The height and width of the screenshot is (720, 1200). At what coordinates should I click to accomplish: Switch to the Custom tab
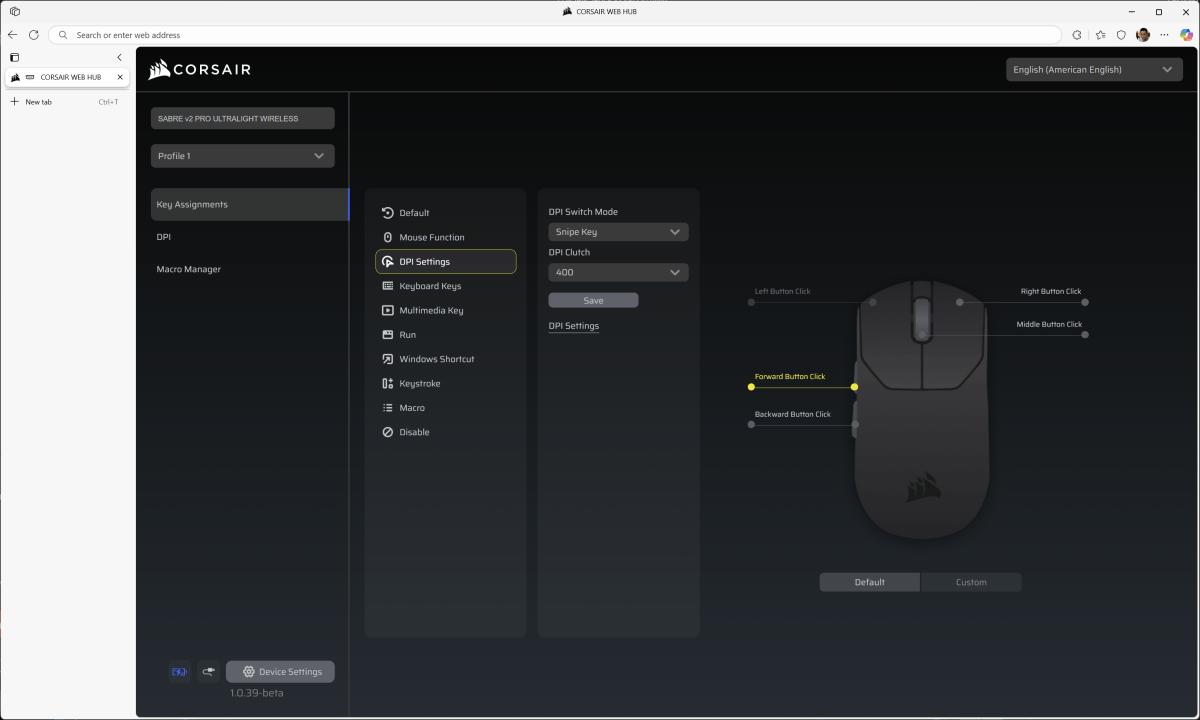(x=970, y=582)
